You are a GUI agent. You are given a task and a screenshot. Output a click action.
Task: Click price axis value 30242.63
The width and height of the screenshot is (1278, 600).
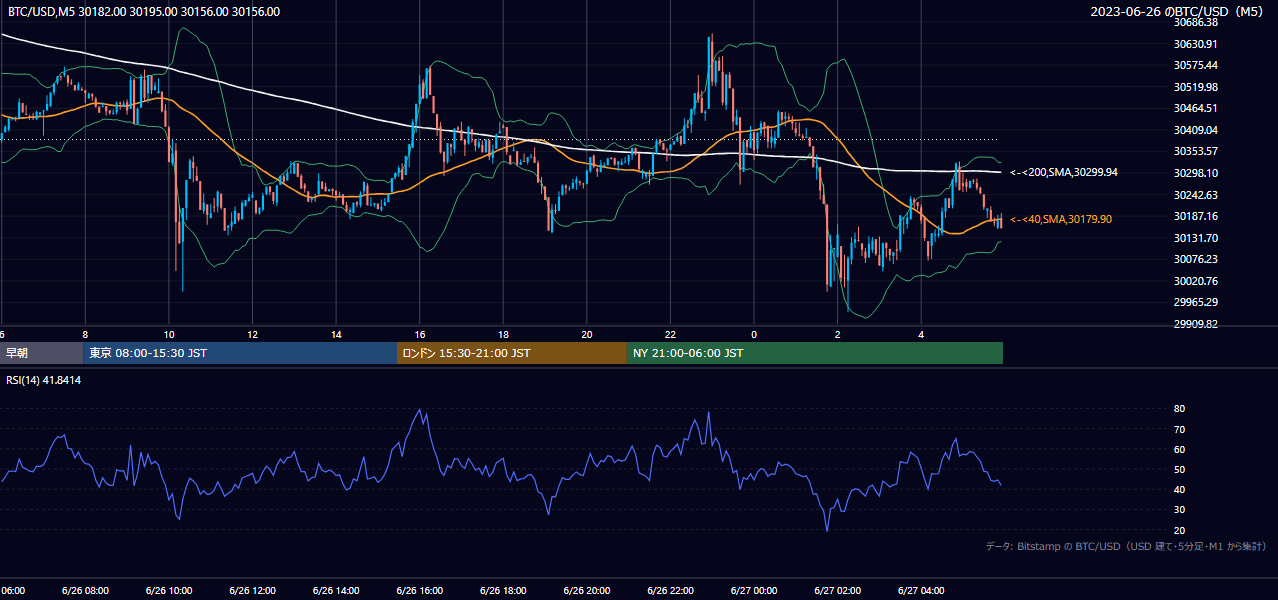[1196, 195]
